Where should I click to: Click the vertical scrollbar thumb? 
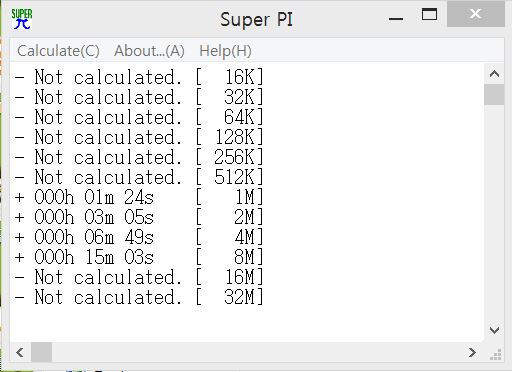point(494,95)
